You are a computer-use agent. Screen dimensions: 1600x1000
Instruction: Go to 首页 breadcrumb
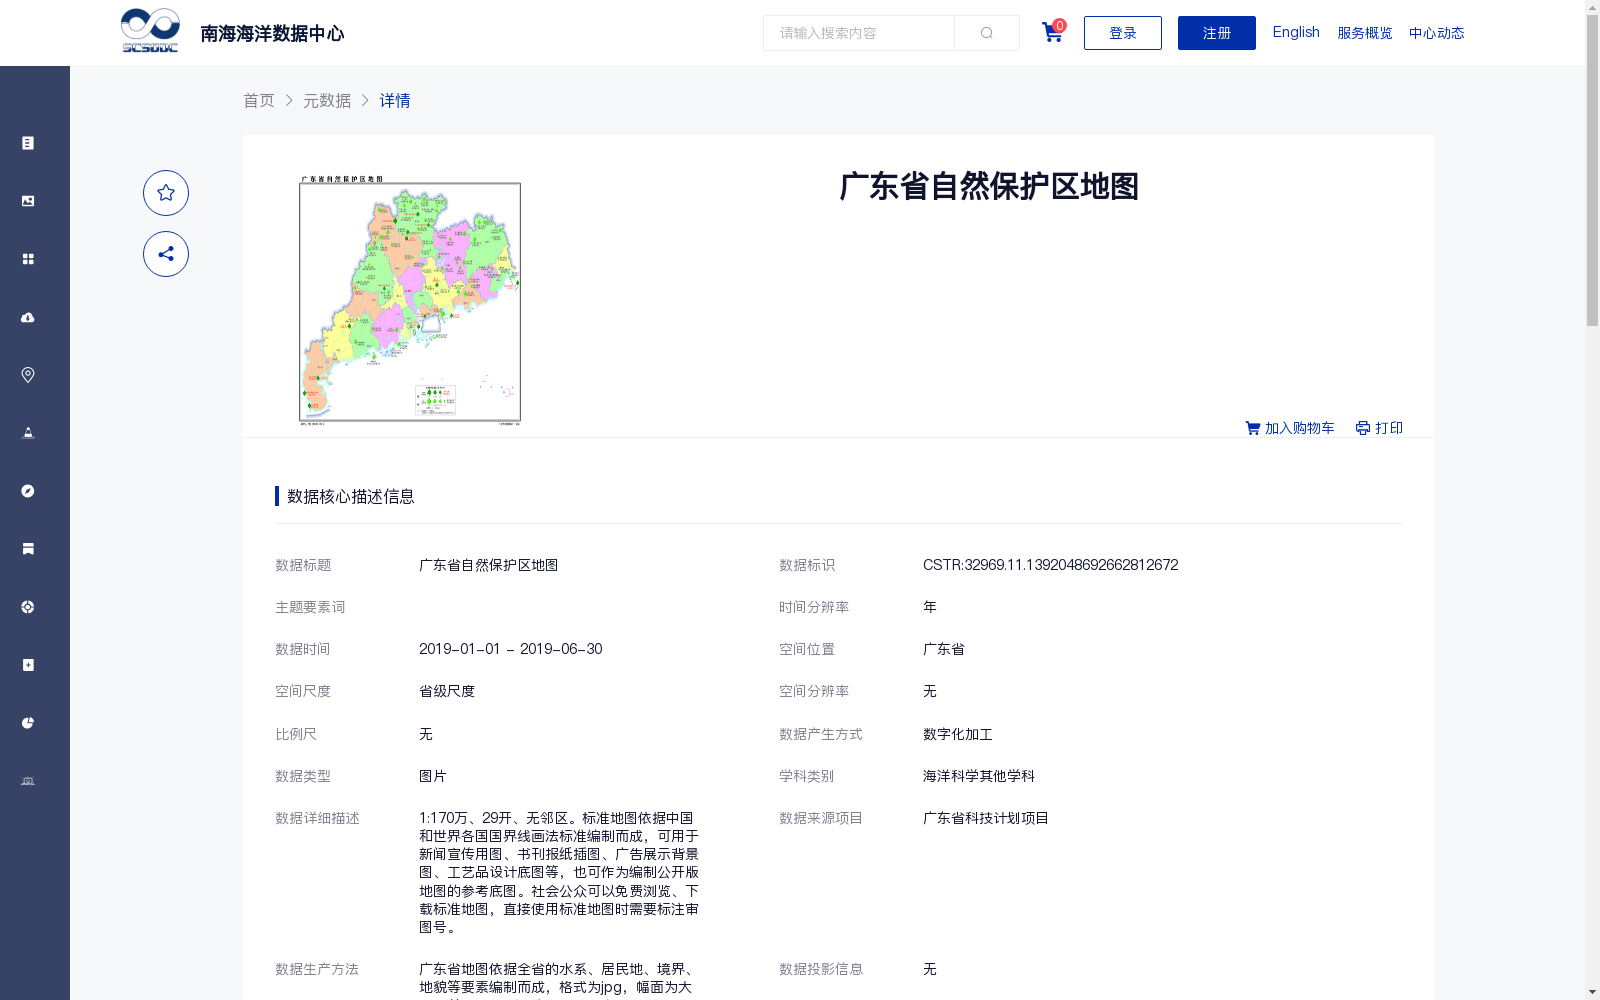[x=259, y=100]
